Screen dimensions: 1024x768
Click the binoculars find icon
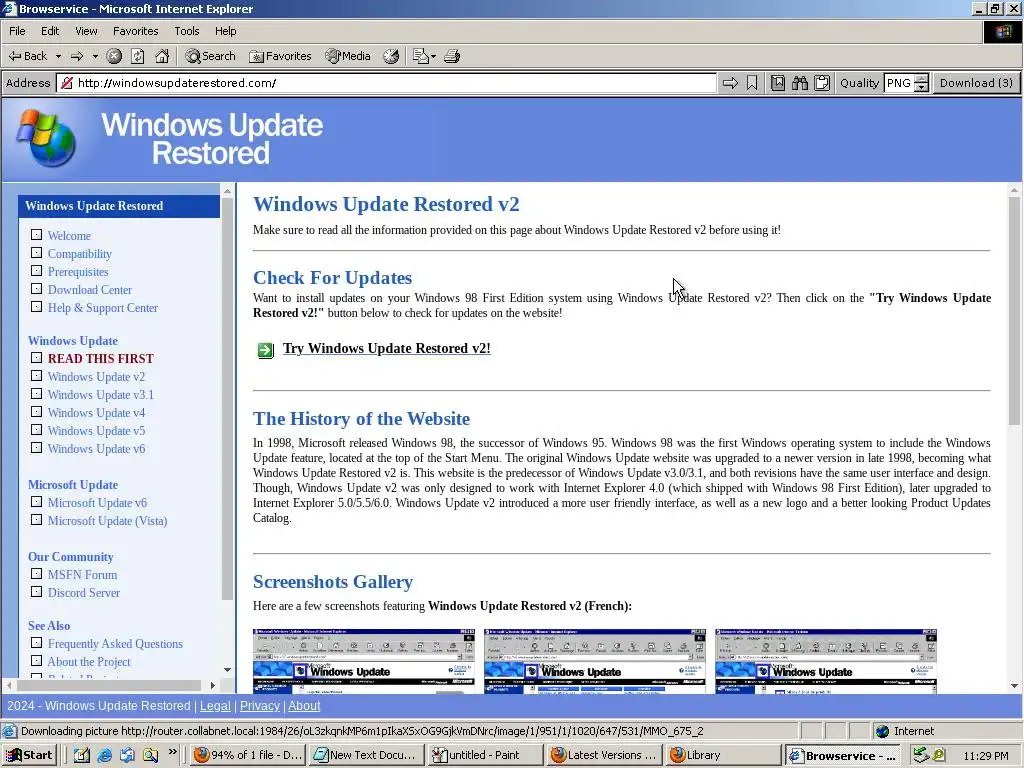click(800, 83)
